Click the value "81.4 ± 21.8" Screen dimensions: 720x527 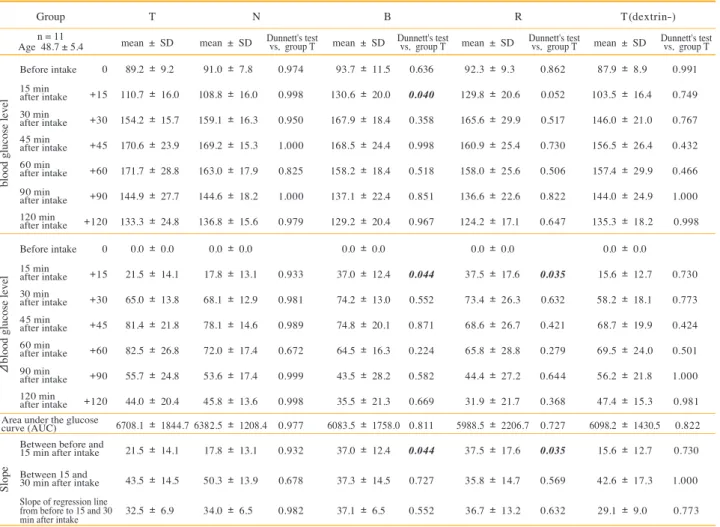[x=152, y=325]
